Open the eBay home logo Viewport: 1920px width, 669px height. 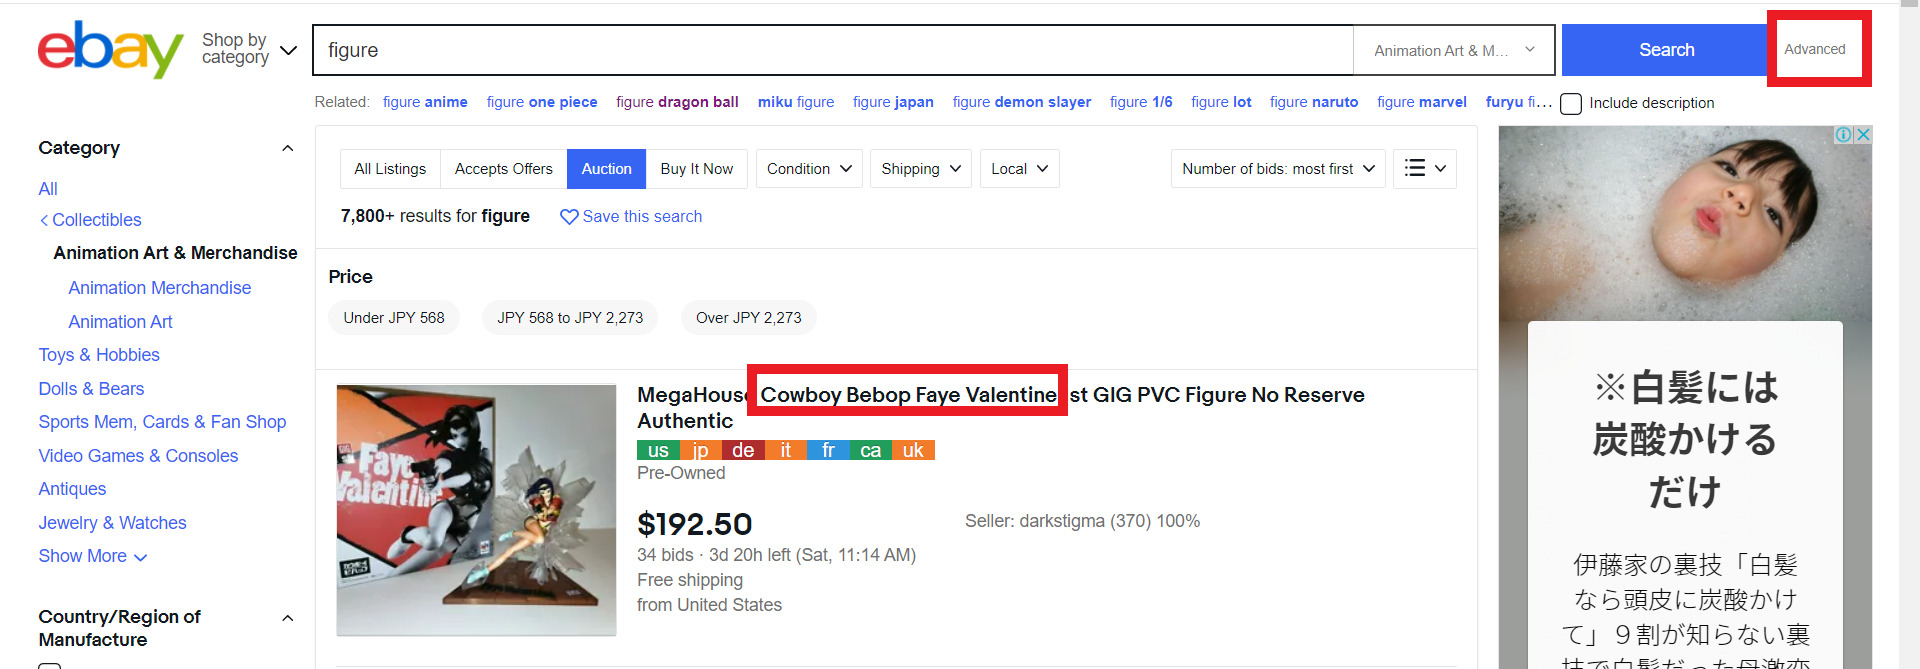[110, 50]
